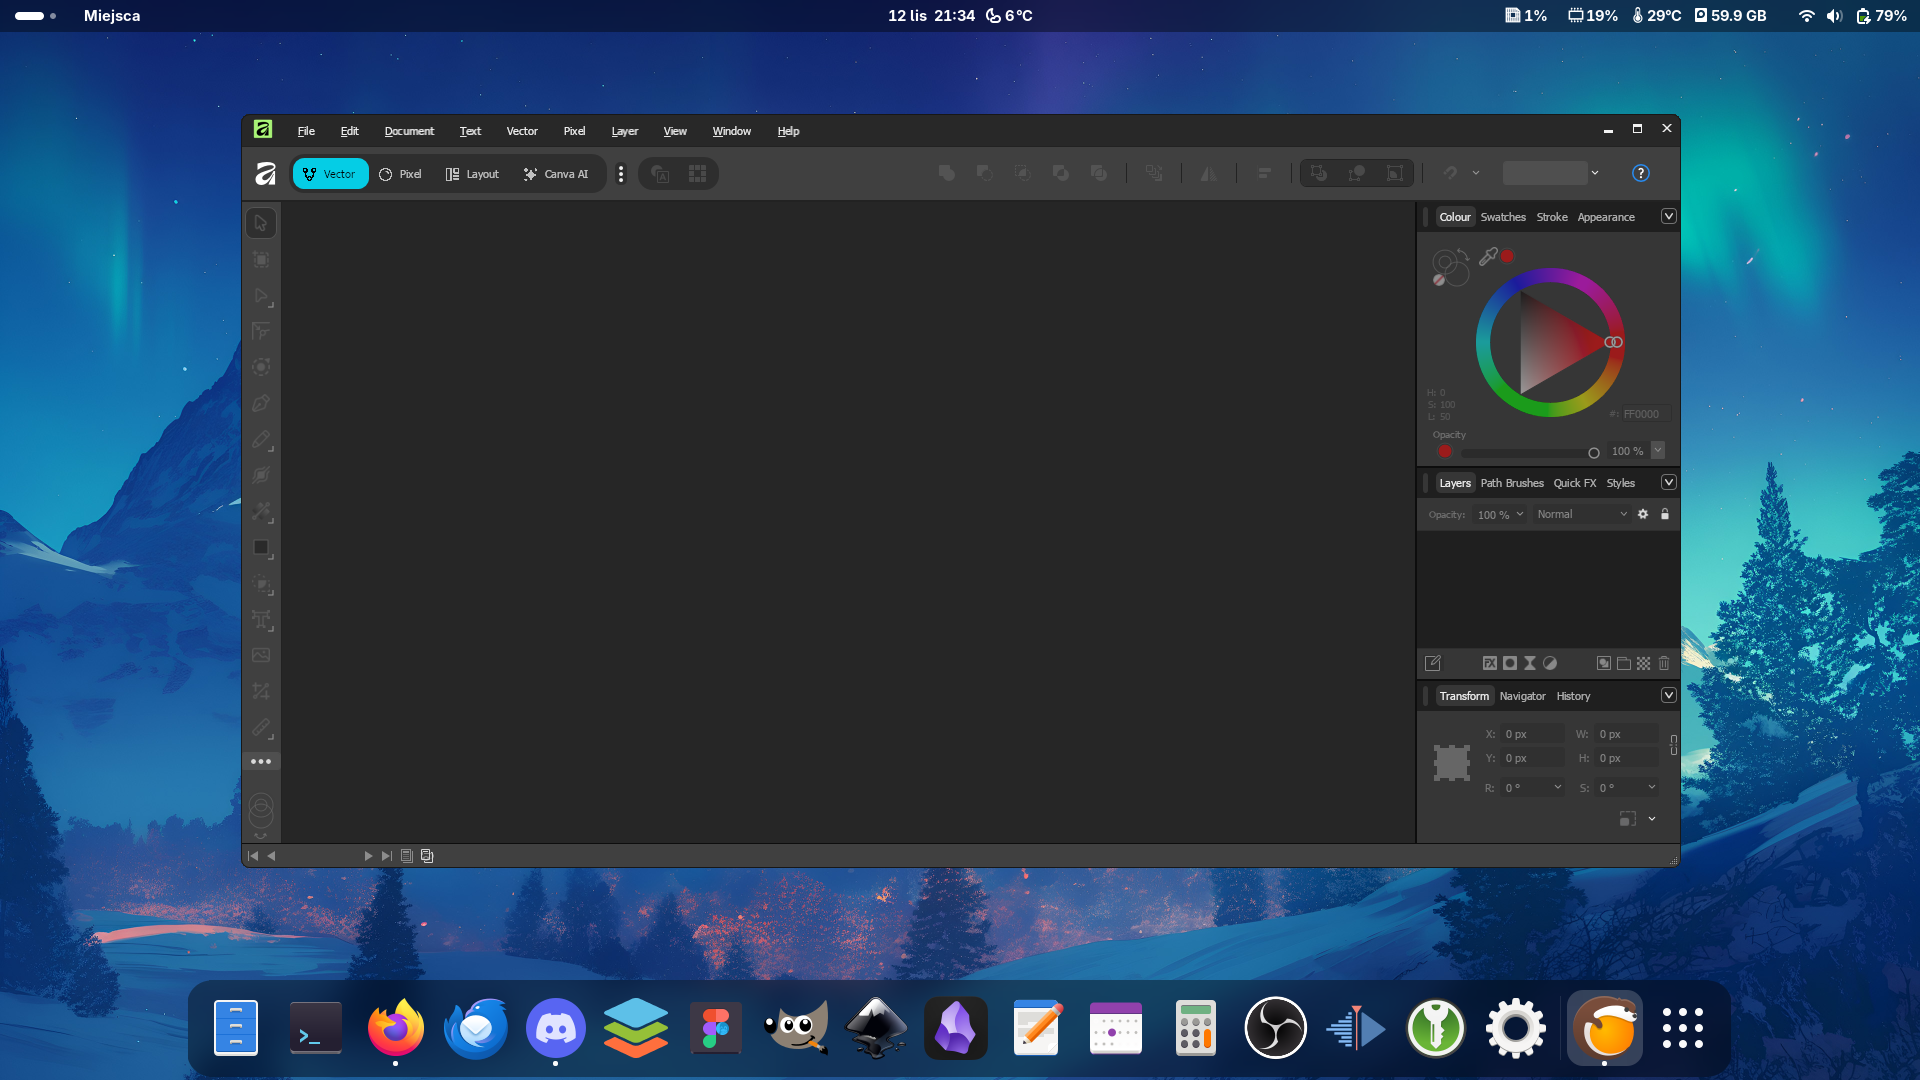
Task: Click the delete layer trash icon
Action: [x=1664, y=663]
